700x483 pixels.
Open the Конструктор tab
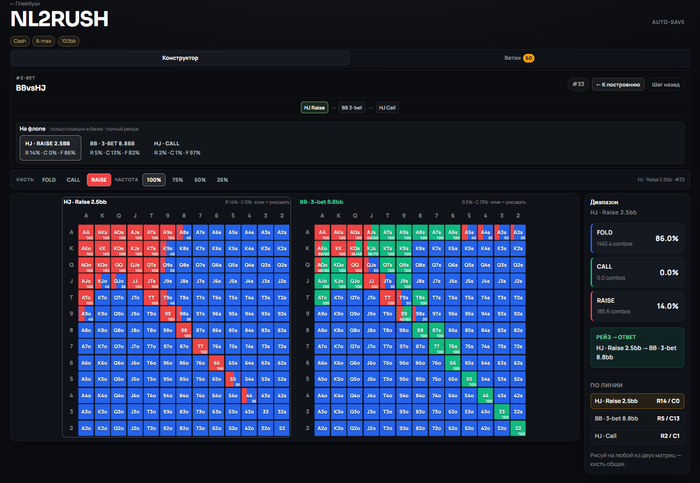(x=180, y=58)
